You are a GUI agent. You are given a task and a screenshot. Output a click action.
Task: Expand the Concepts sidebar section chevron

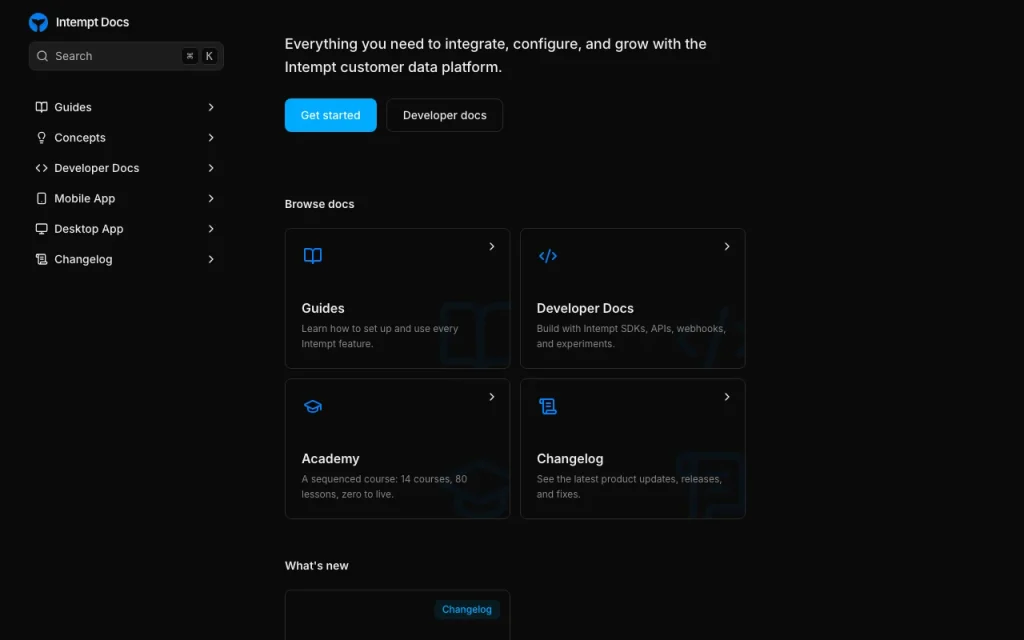tap(211, 138)
